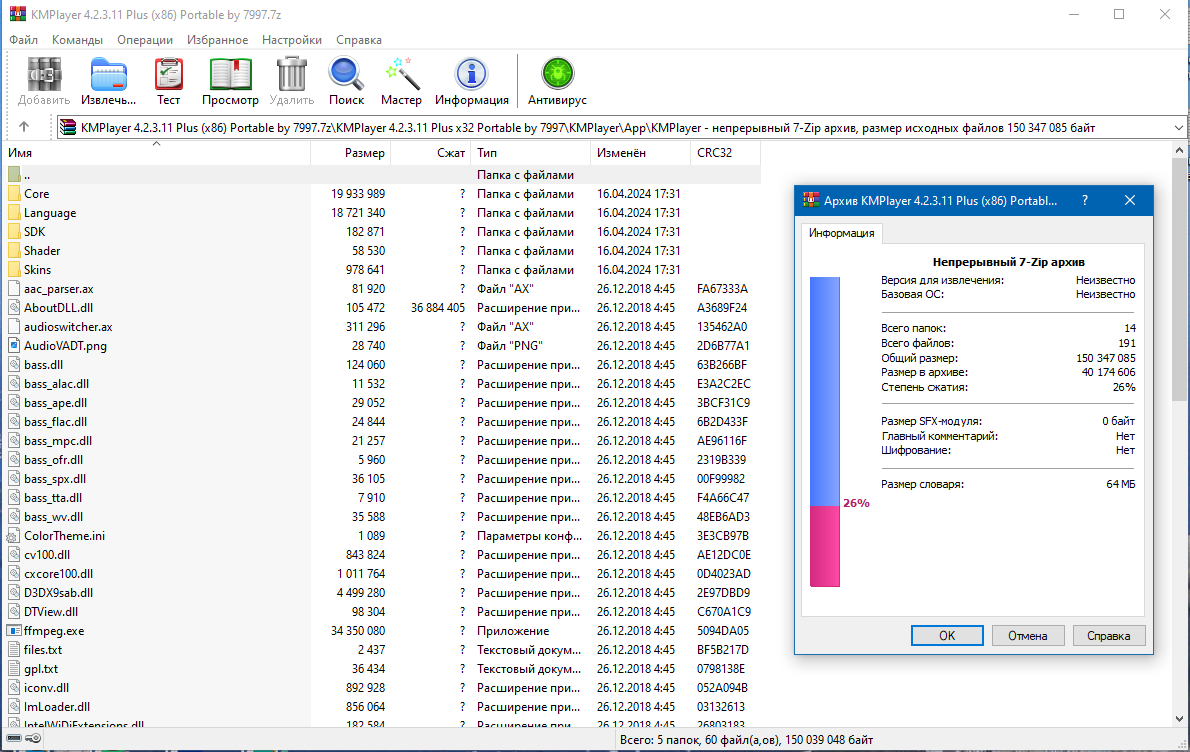Click the dialog help question mark

click(1085, 200)
